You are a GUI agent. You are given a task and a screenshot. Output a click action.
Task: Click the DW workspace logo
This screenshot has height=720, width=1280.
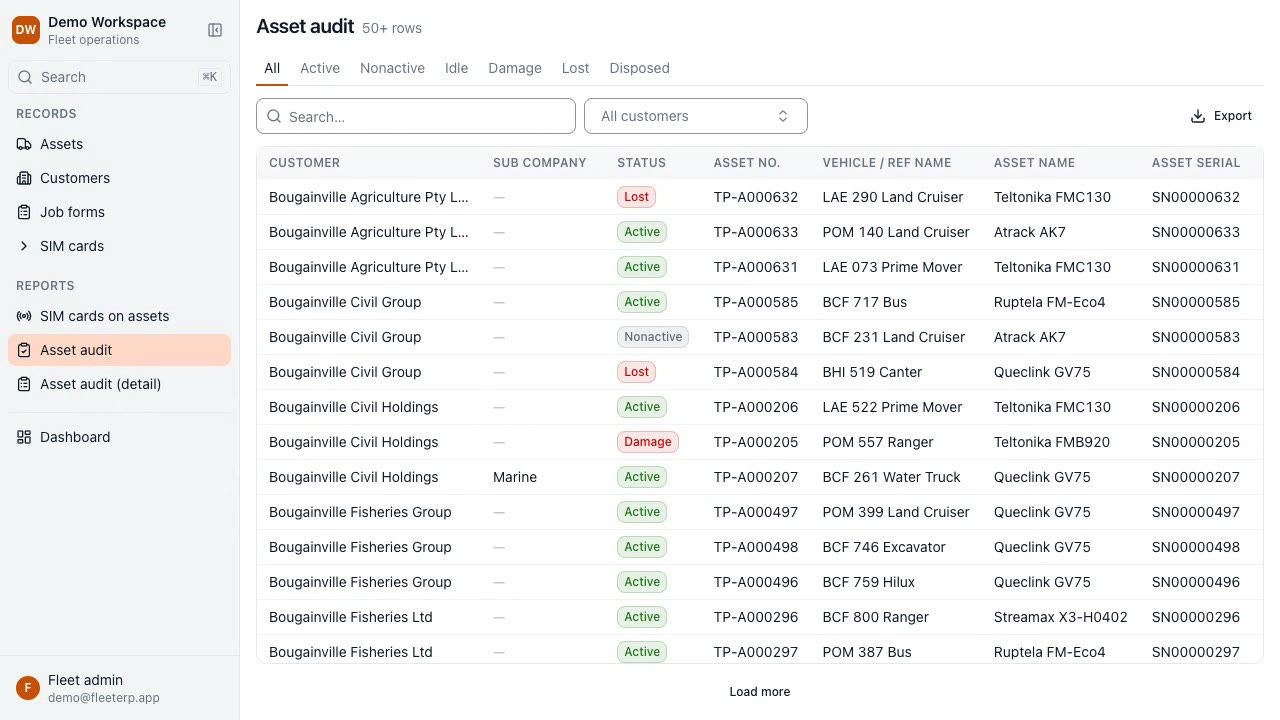coord(26,30)
